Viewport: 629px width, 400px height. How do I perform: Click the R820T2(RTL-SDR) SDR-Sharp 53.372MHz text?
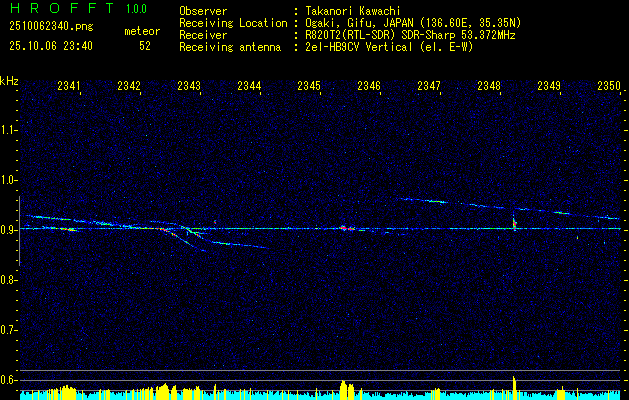[410, 35]
